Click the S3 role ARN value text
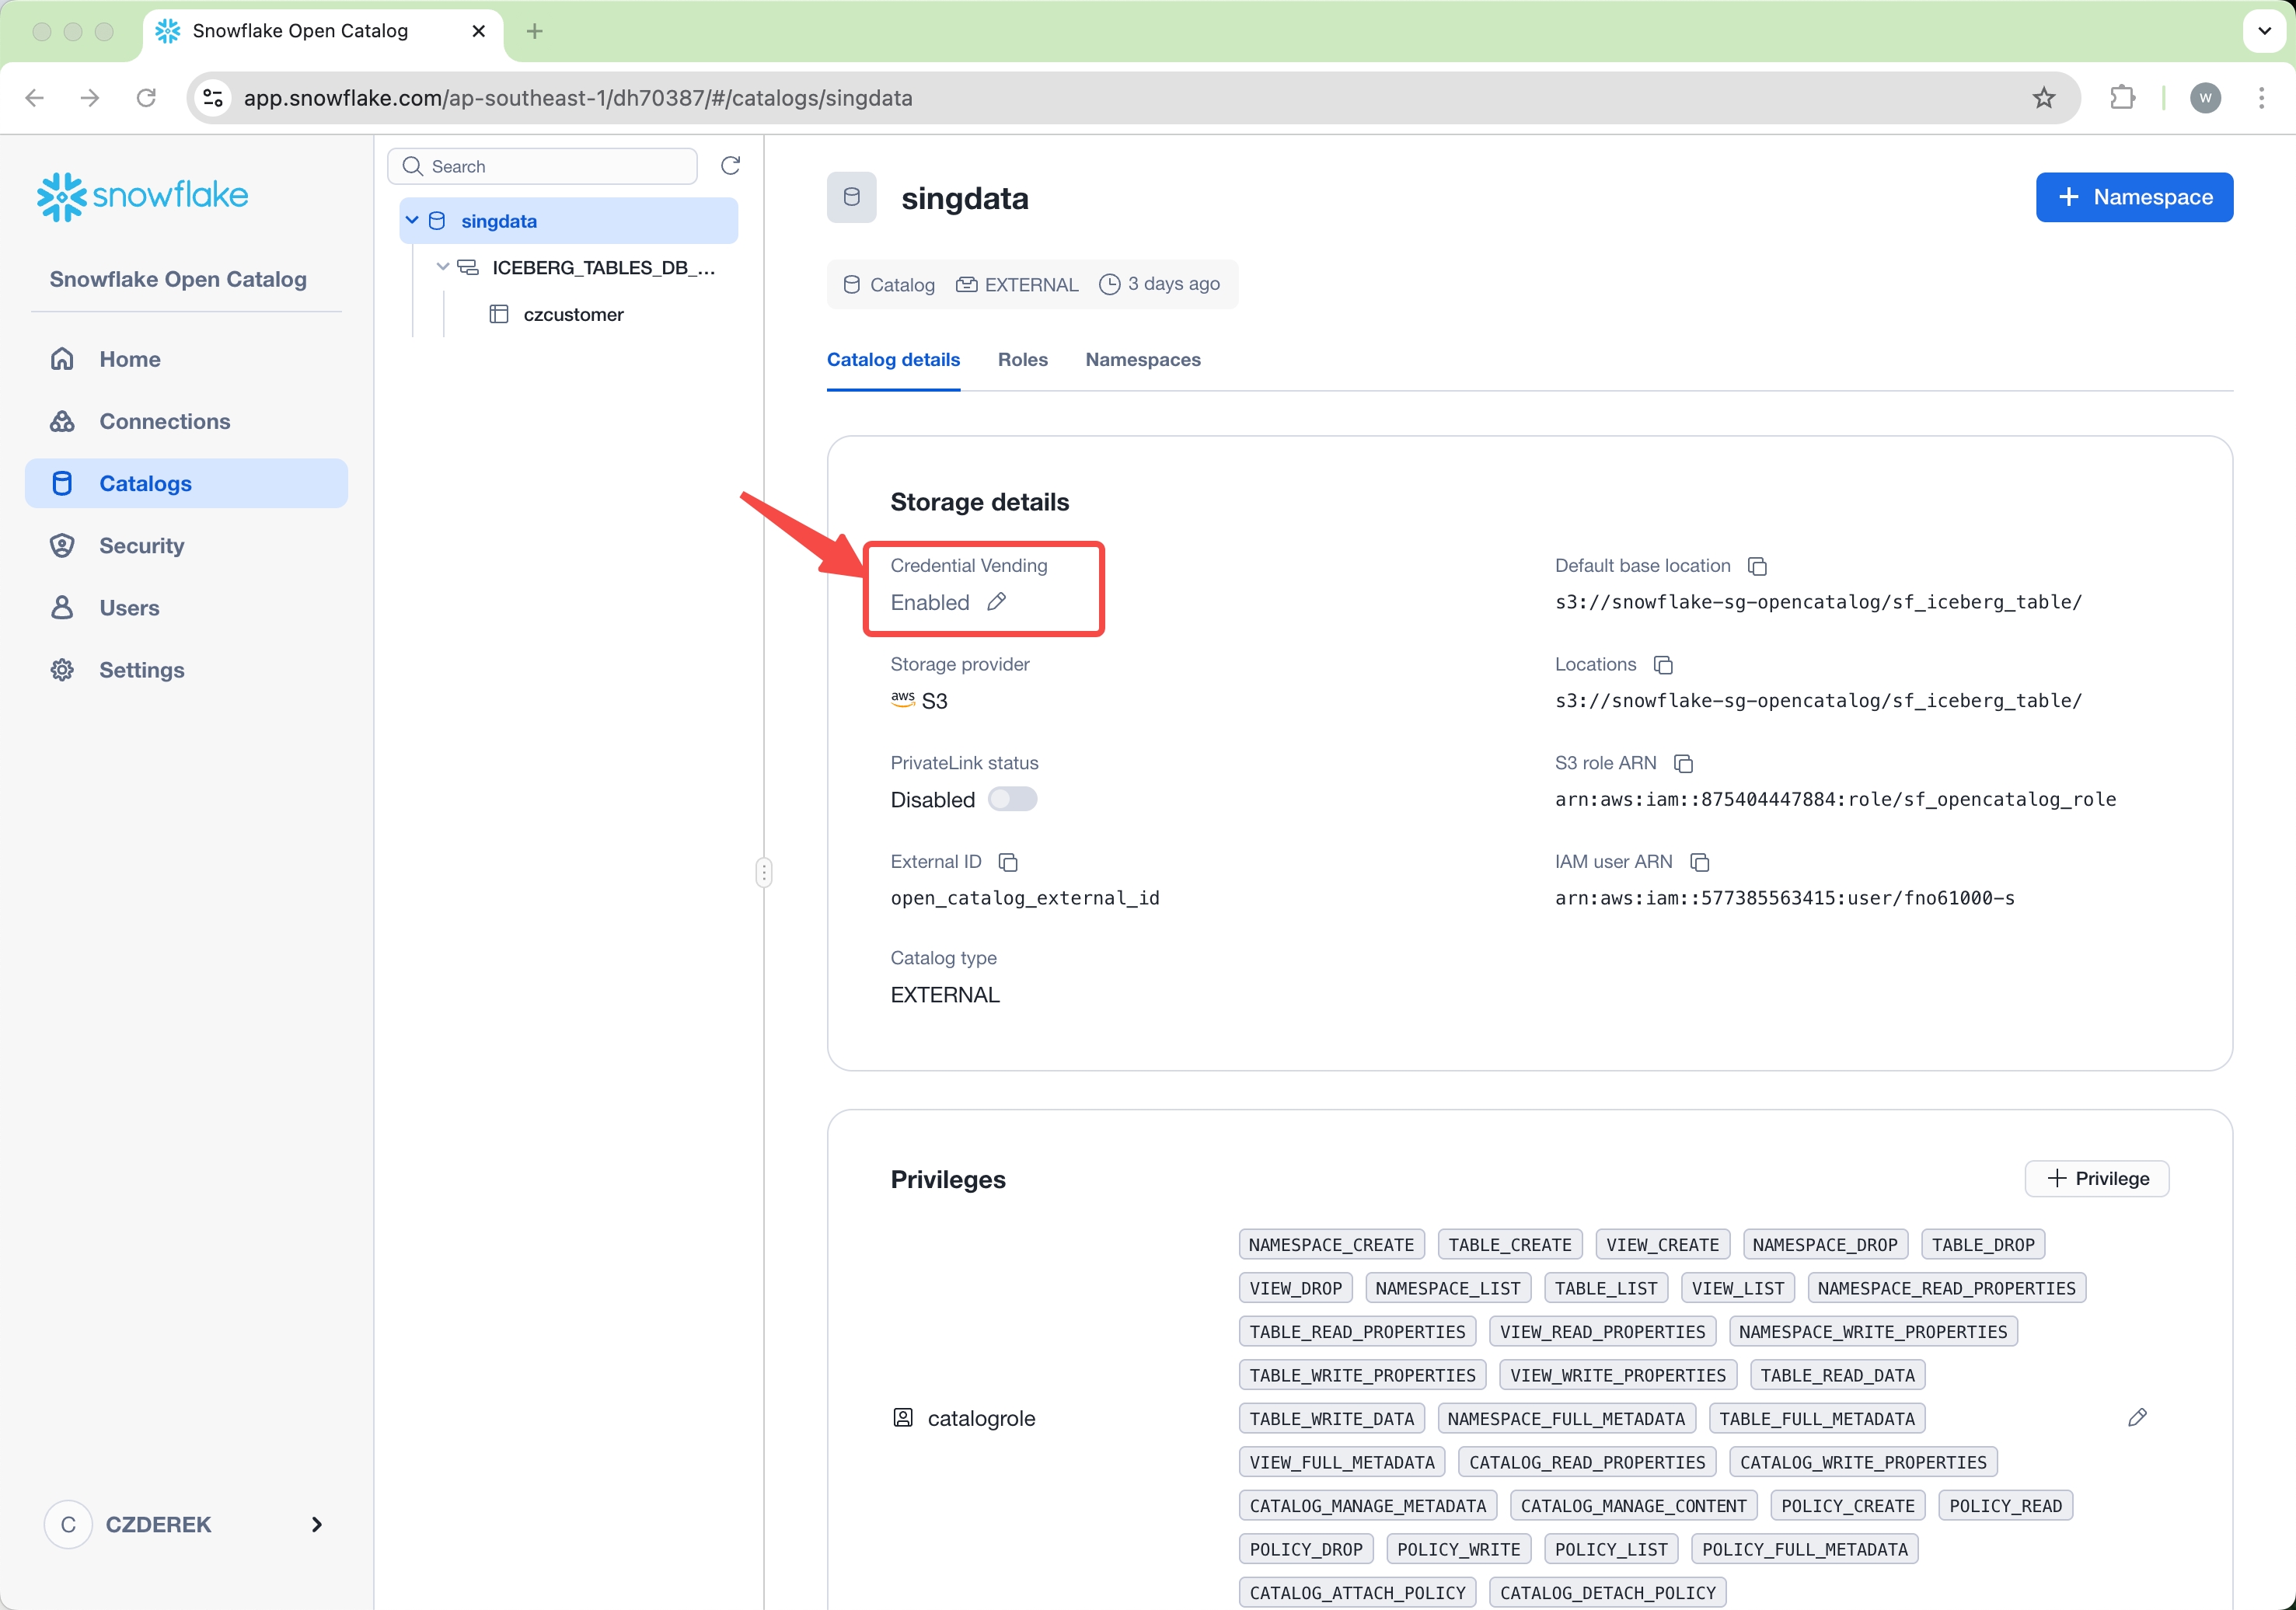2296x1610 pixels. (x=1835, y=799)
